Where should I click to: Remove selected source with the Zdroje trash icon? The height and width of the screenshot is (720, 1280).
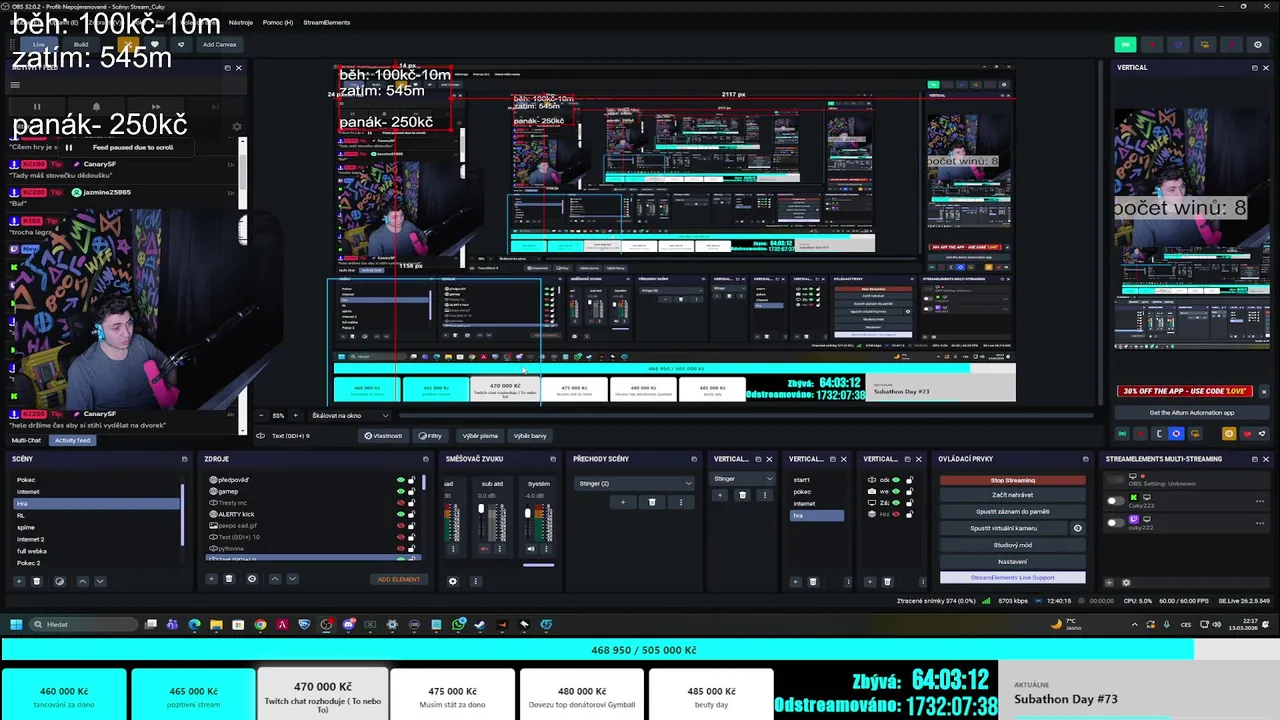coord(229,579)
